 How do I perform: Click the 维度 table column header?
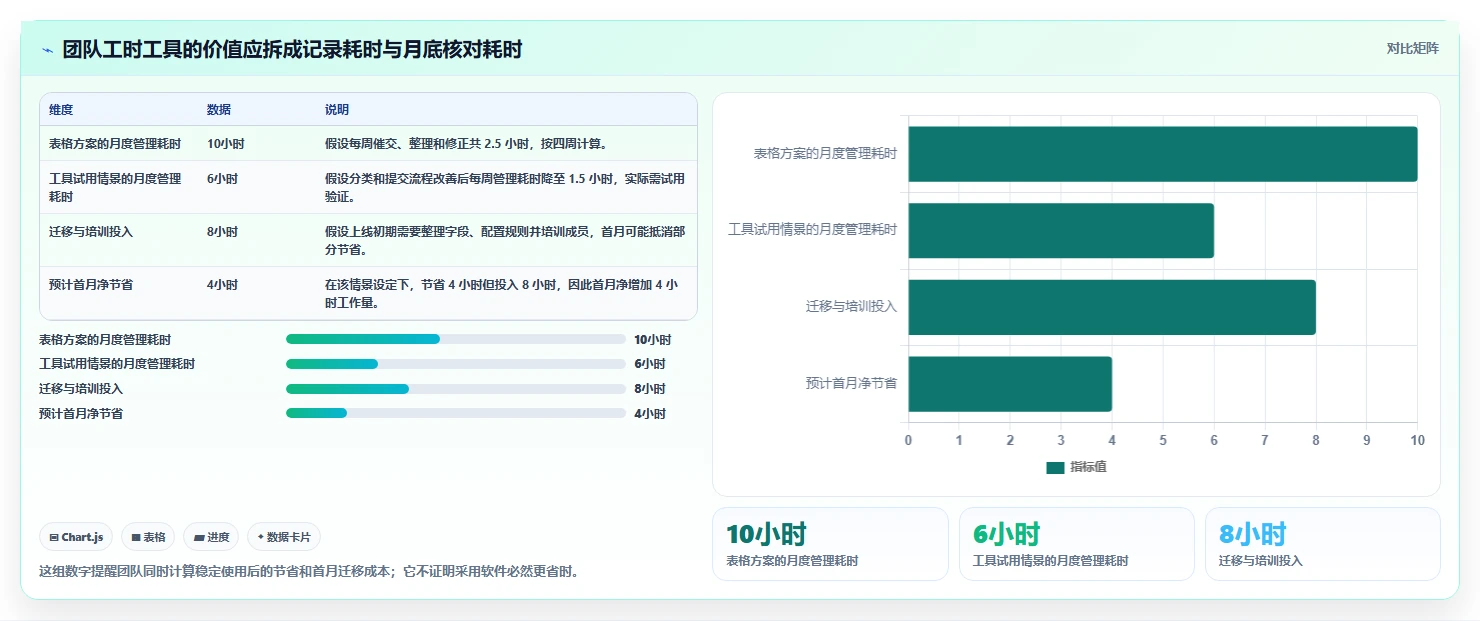click(x=61, y=110)
